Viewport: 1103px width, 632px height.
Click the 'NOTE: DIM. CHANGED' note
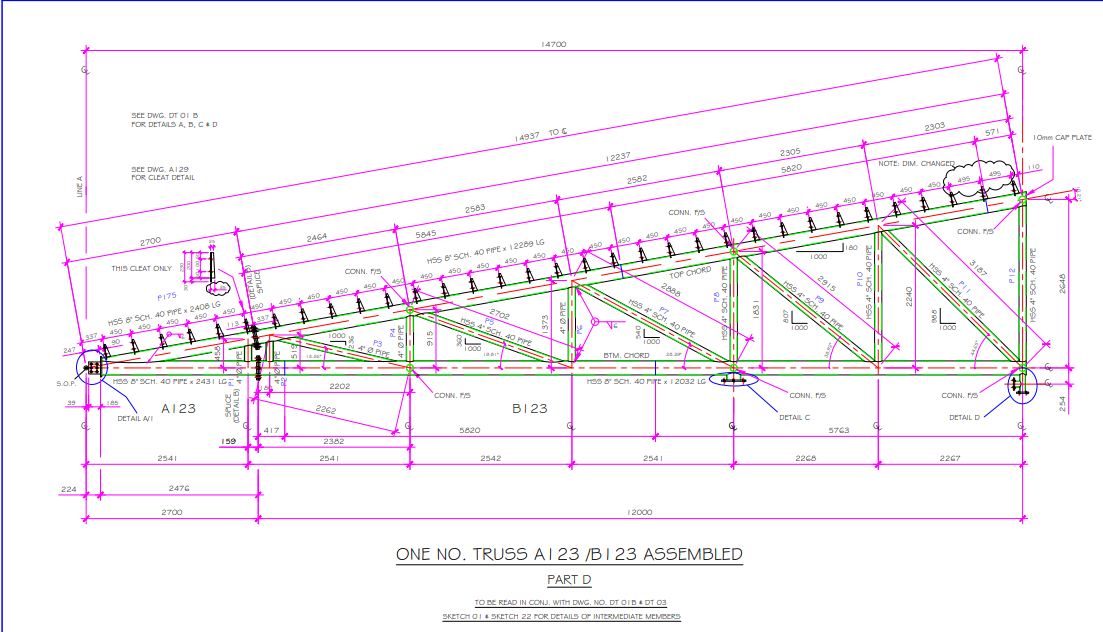(x=916, y=163)
